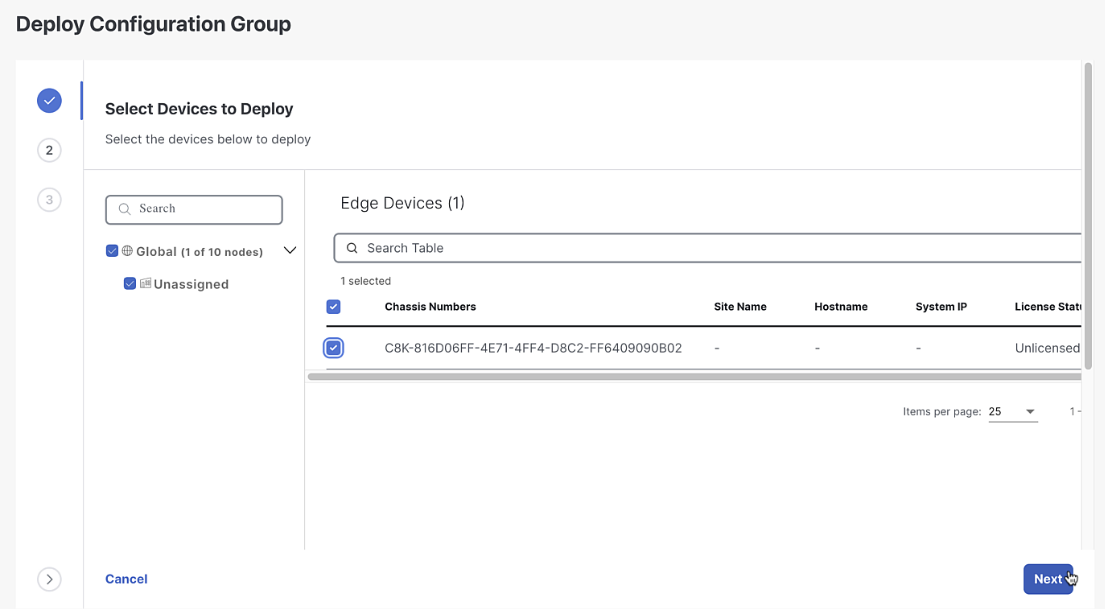
Task: Select the Global (1 of 10 nodes) item
Action: point(199,252)
